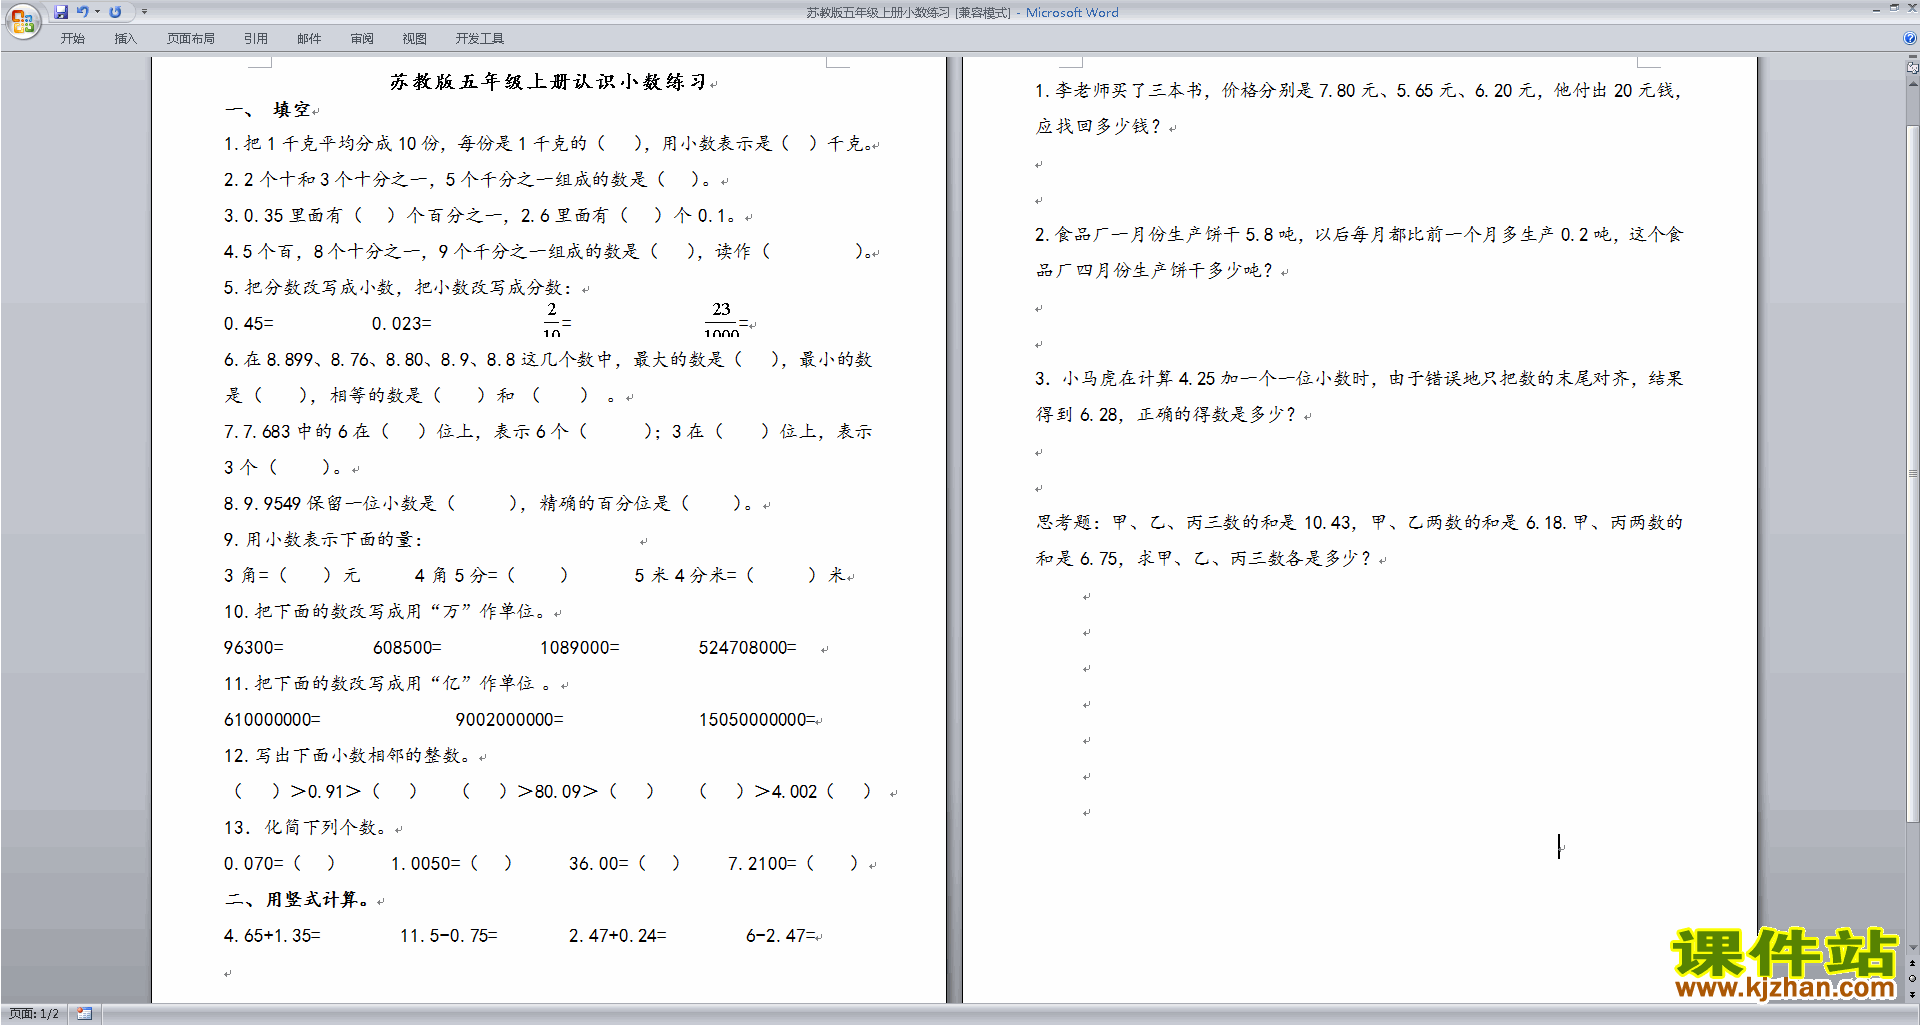Click the fraction 23/1000 in question 5
This screenshot has width=1920, height=1025.
pyautogui.click(x=721, y=321)
